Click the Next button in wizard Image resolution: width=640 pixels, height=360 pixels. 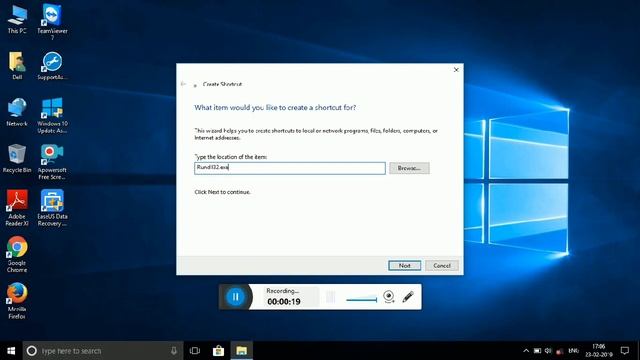[404, 266]
